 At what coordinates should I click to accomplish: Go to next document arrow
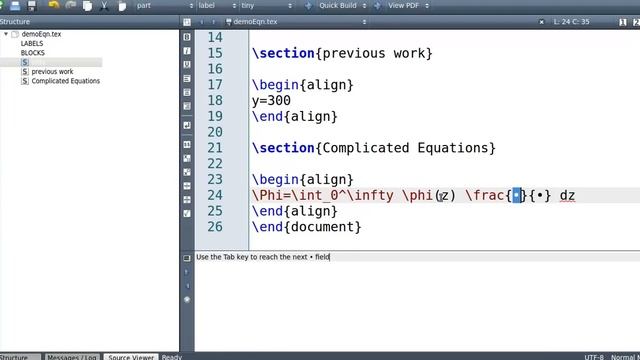coord(213,22)
